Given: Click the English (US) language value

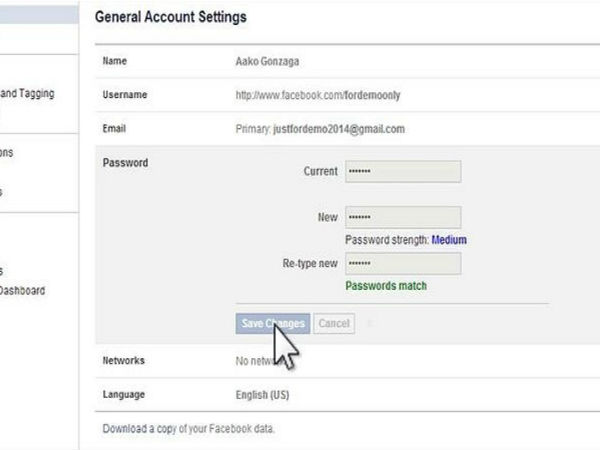Looking at the screenshot, I should [x=262, y=394].
